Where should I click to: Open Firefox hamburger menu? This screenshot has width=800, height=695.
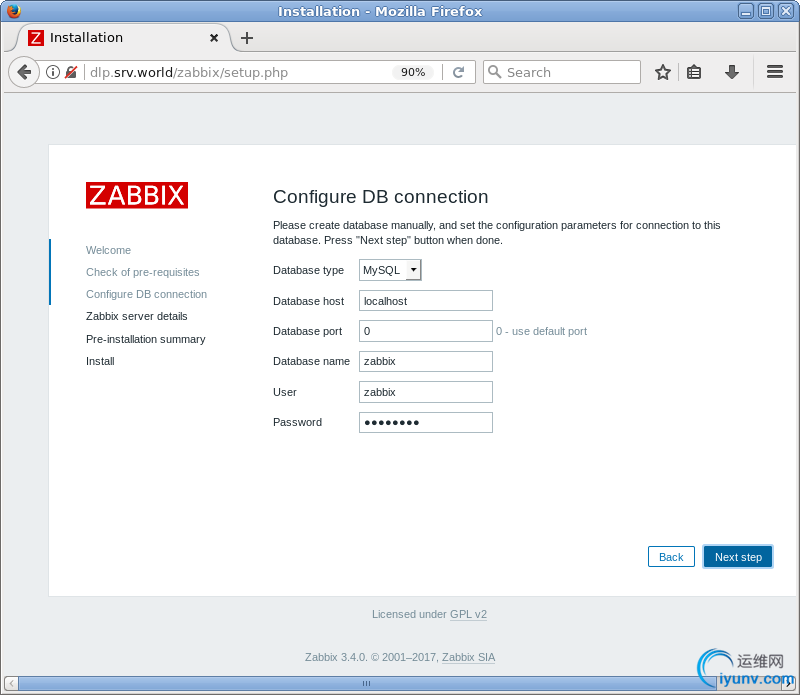click(774, 71)
